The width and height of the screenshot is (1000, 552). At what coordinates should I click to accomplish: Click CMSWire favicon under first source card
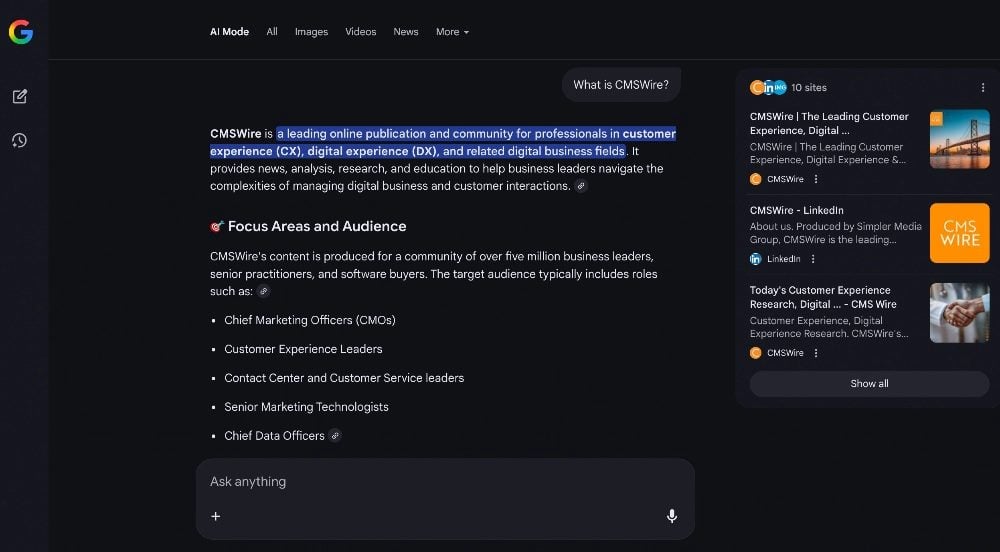point(756,179)
